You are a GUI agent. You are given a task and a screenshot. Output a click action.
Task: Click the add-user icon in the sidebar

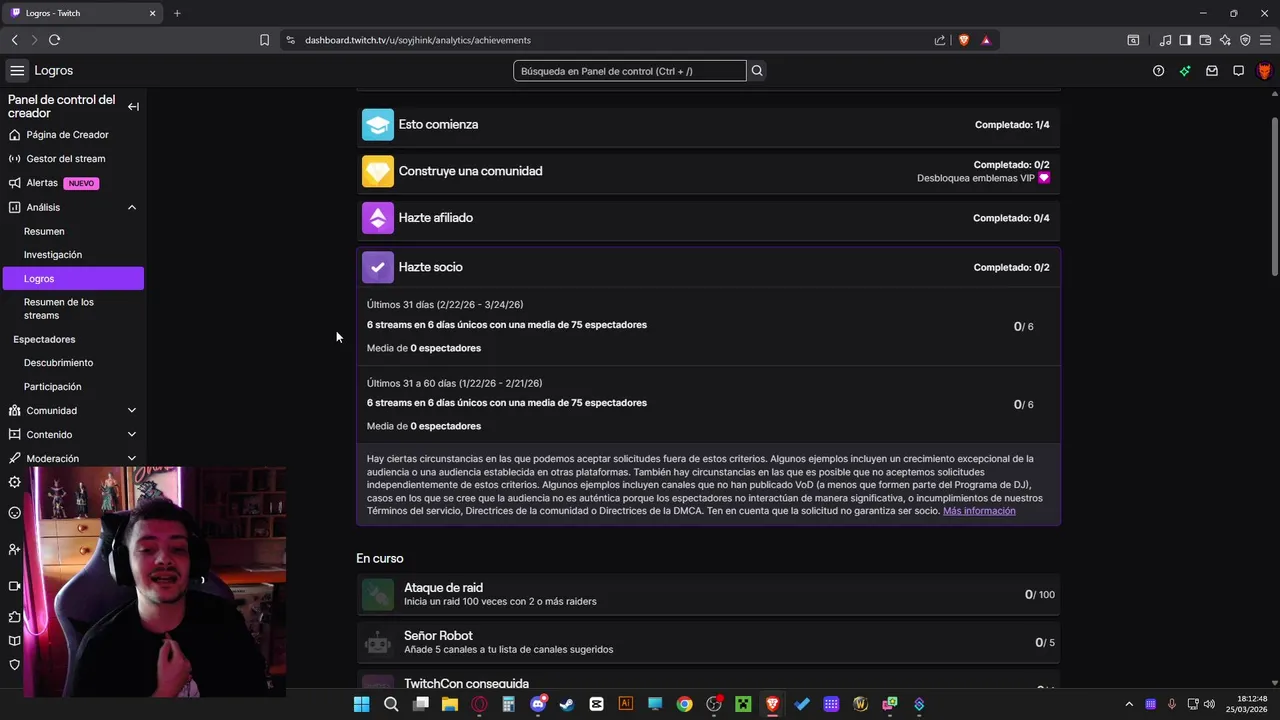click(14, 549)
